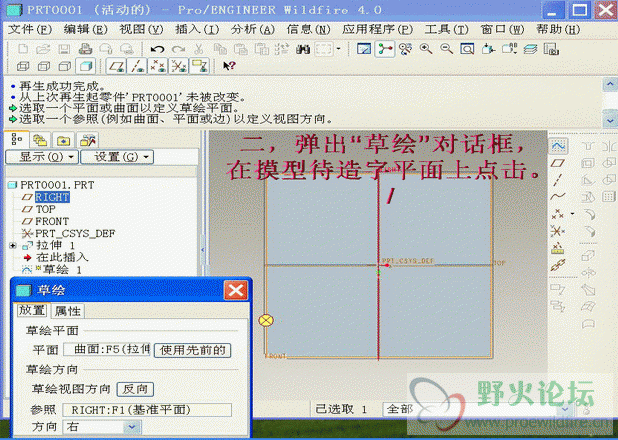Click the Orient mode icon
618x440 pixels.
406,49
